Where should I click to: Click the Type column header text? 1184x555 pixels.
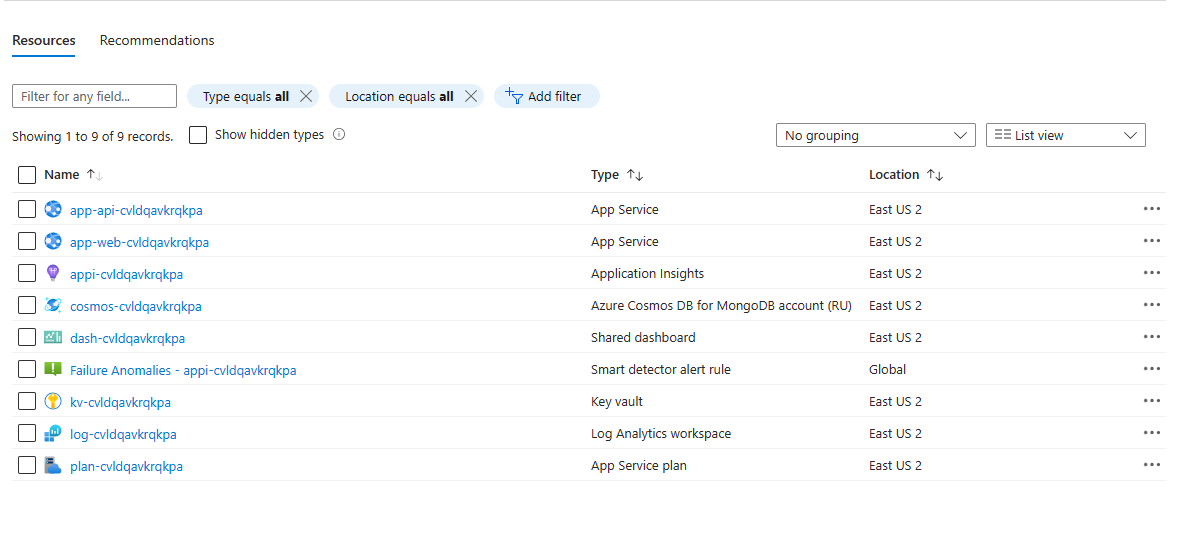(605, 174)
